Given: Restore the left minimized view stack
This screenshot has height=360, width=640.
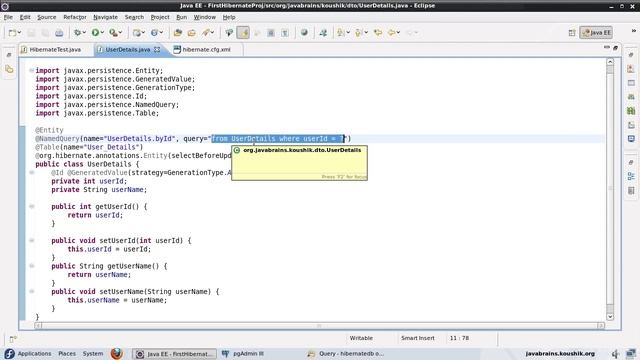Looking at the screenshot, I should pyautogui.click(x=9, y=55).
